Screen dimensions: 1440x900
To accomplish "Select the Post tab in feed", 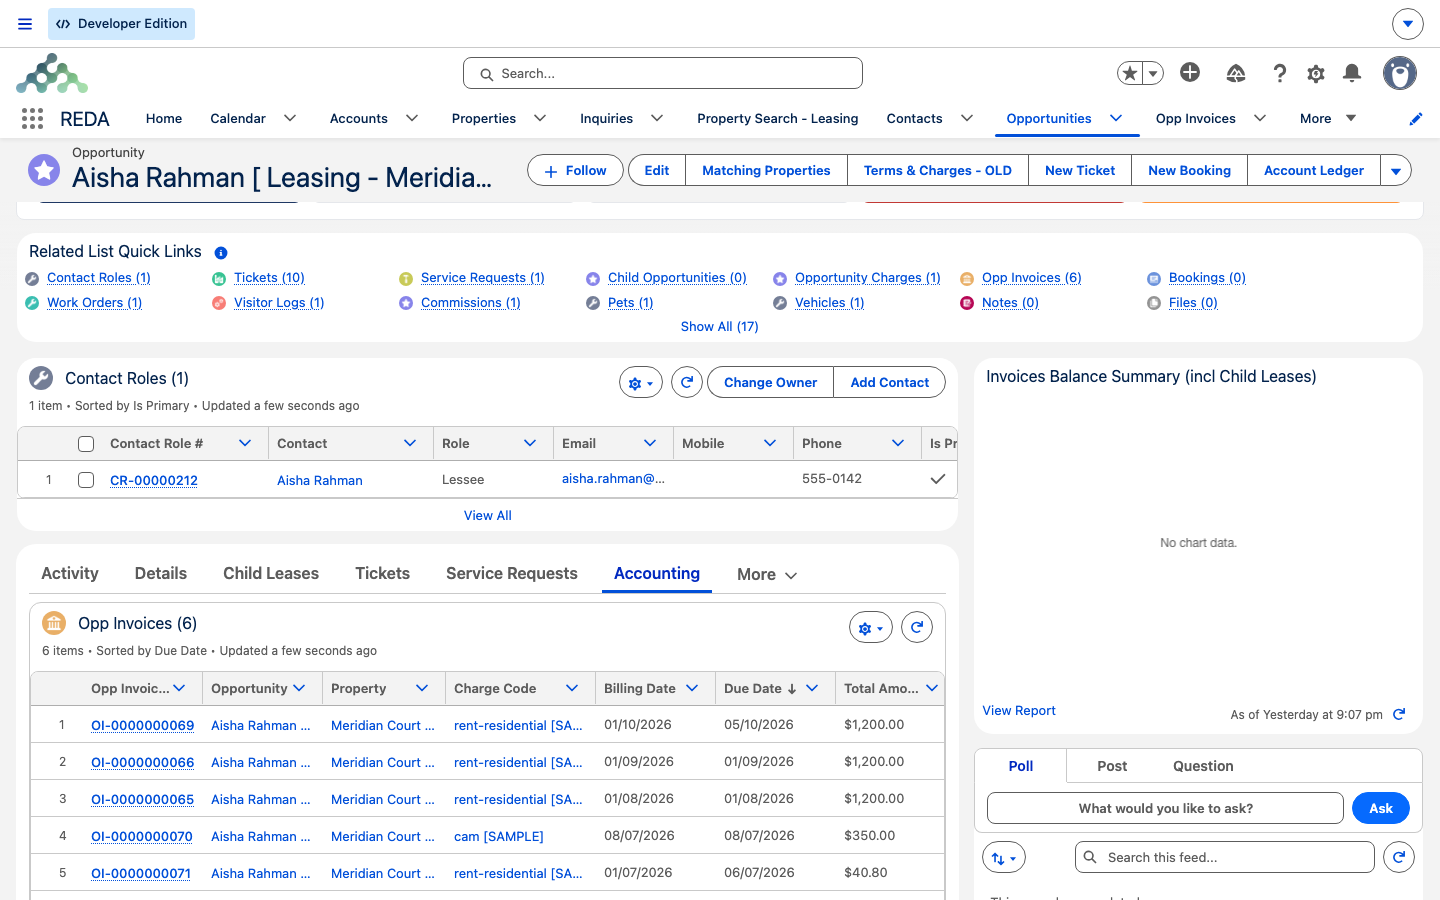I will [1112, 766].
